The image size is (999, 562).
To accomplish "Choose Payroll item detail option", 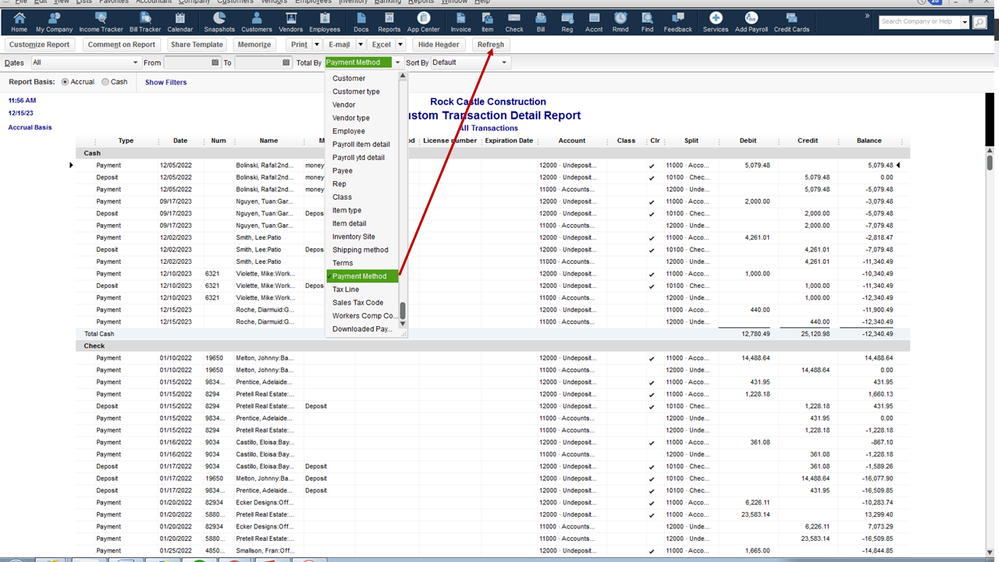I will pyautogui.click(x=361, y=144).
